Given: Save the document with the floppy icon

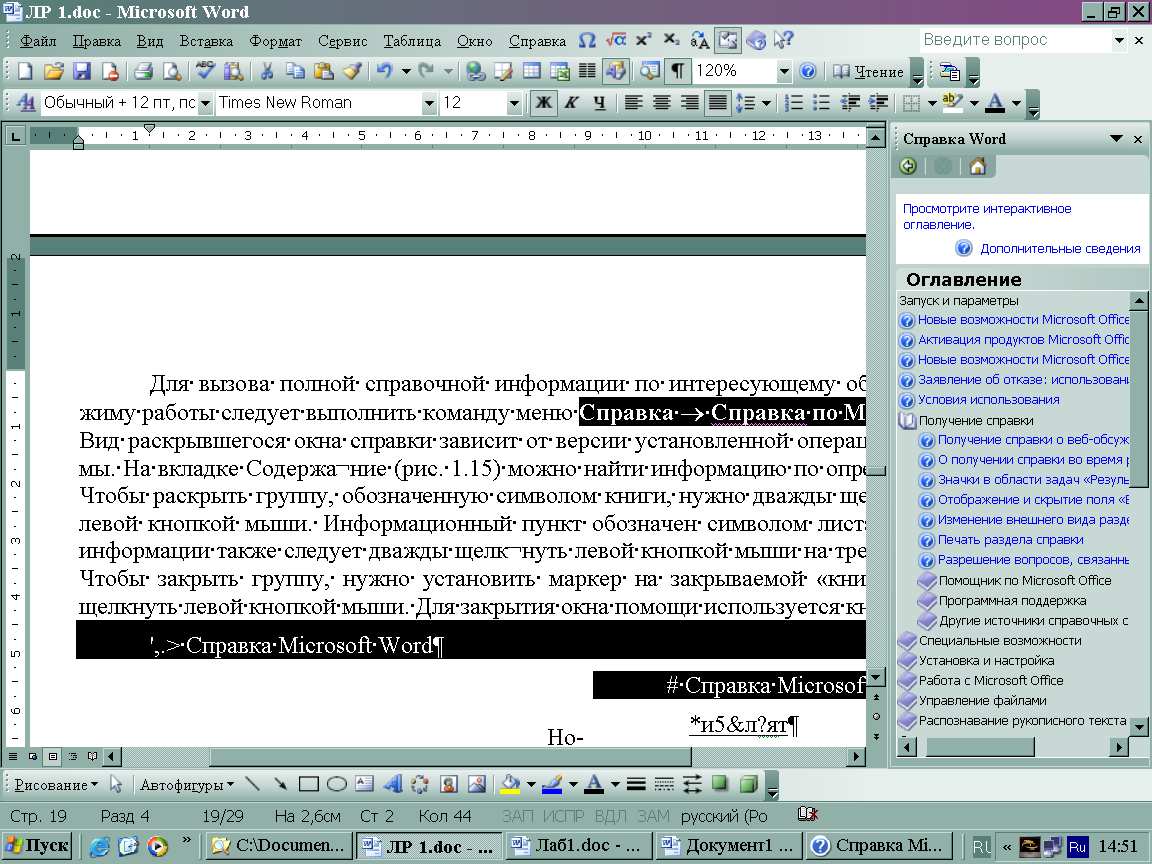Looking at the screenshot, I should click(82, 71).
